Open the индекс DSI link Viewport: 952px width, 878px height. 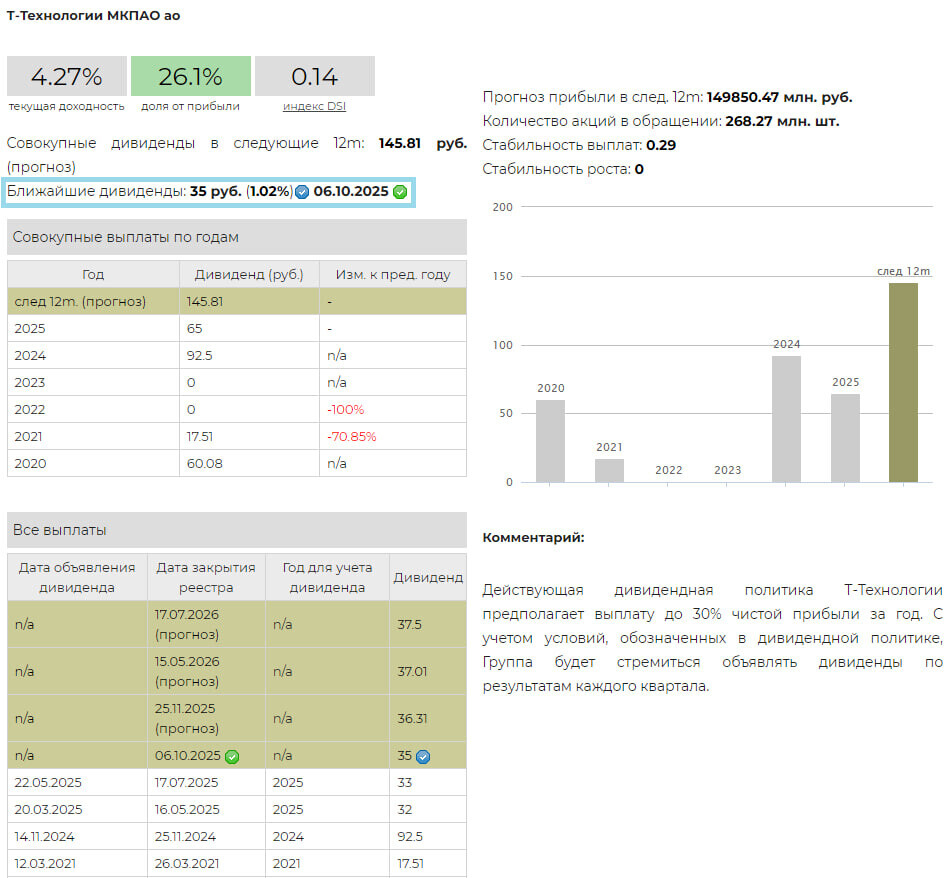[x=314, y=106]
